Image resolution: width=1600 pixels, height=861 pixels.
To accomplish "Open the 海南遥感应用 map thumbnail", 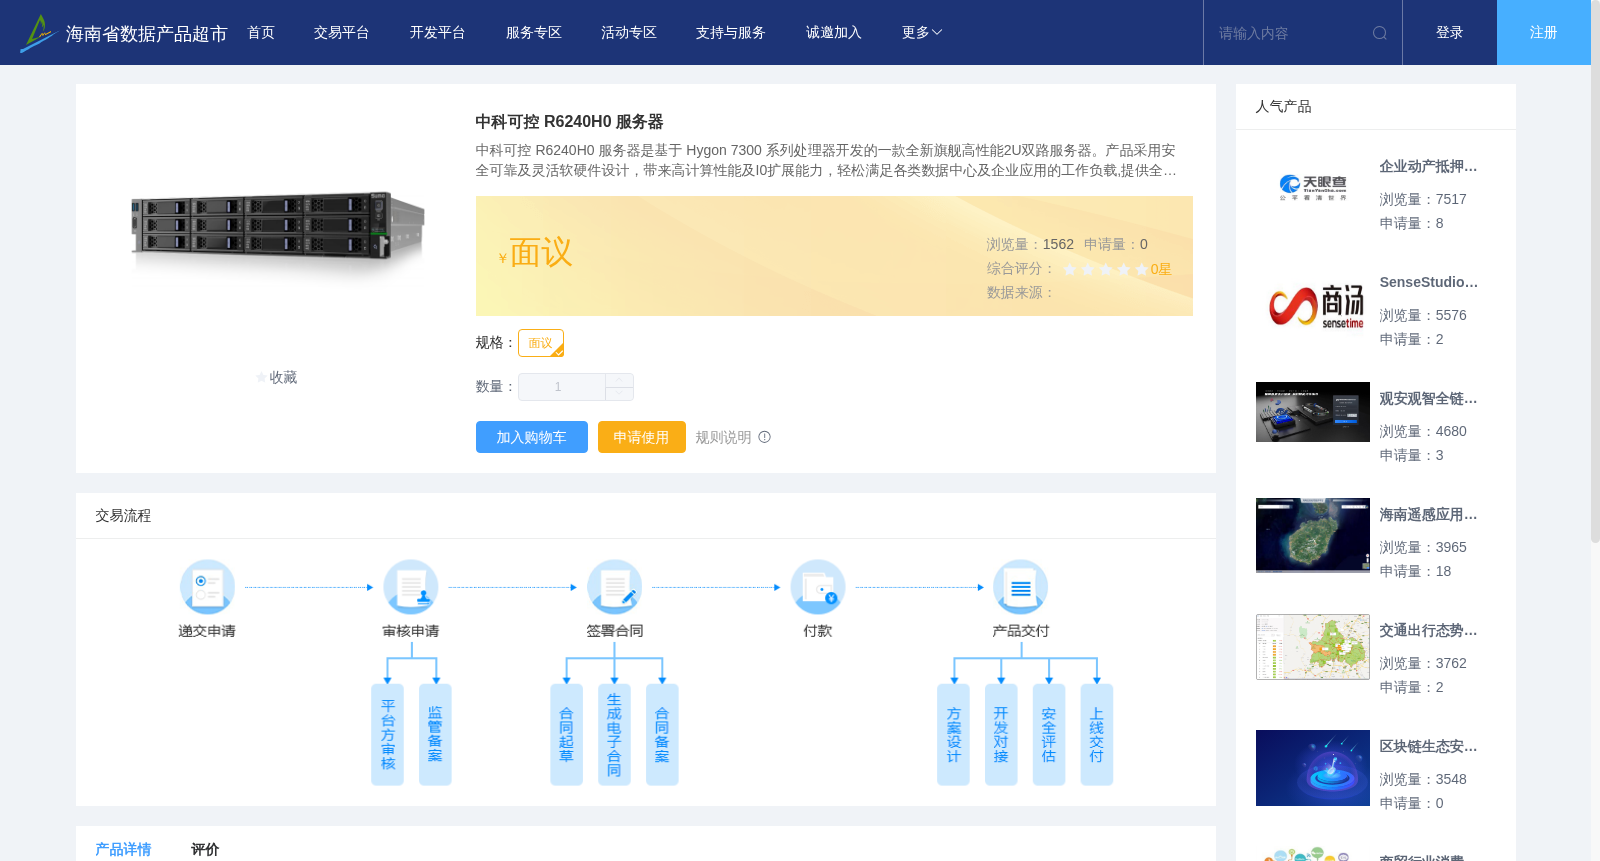I will click(x=1313, y=535).
